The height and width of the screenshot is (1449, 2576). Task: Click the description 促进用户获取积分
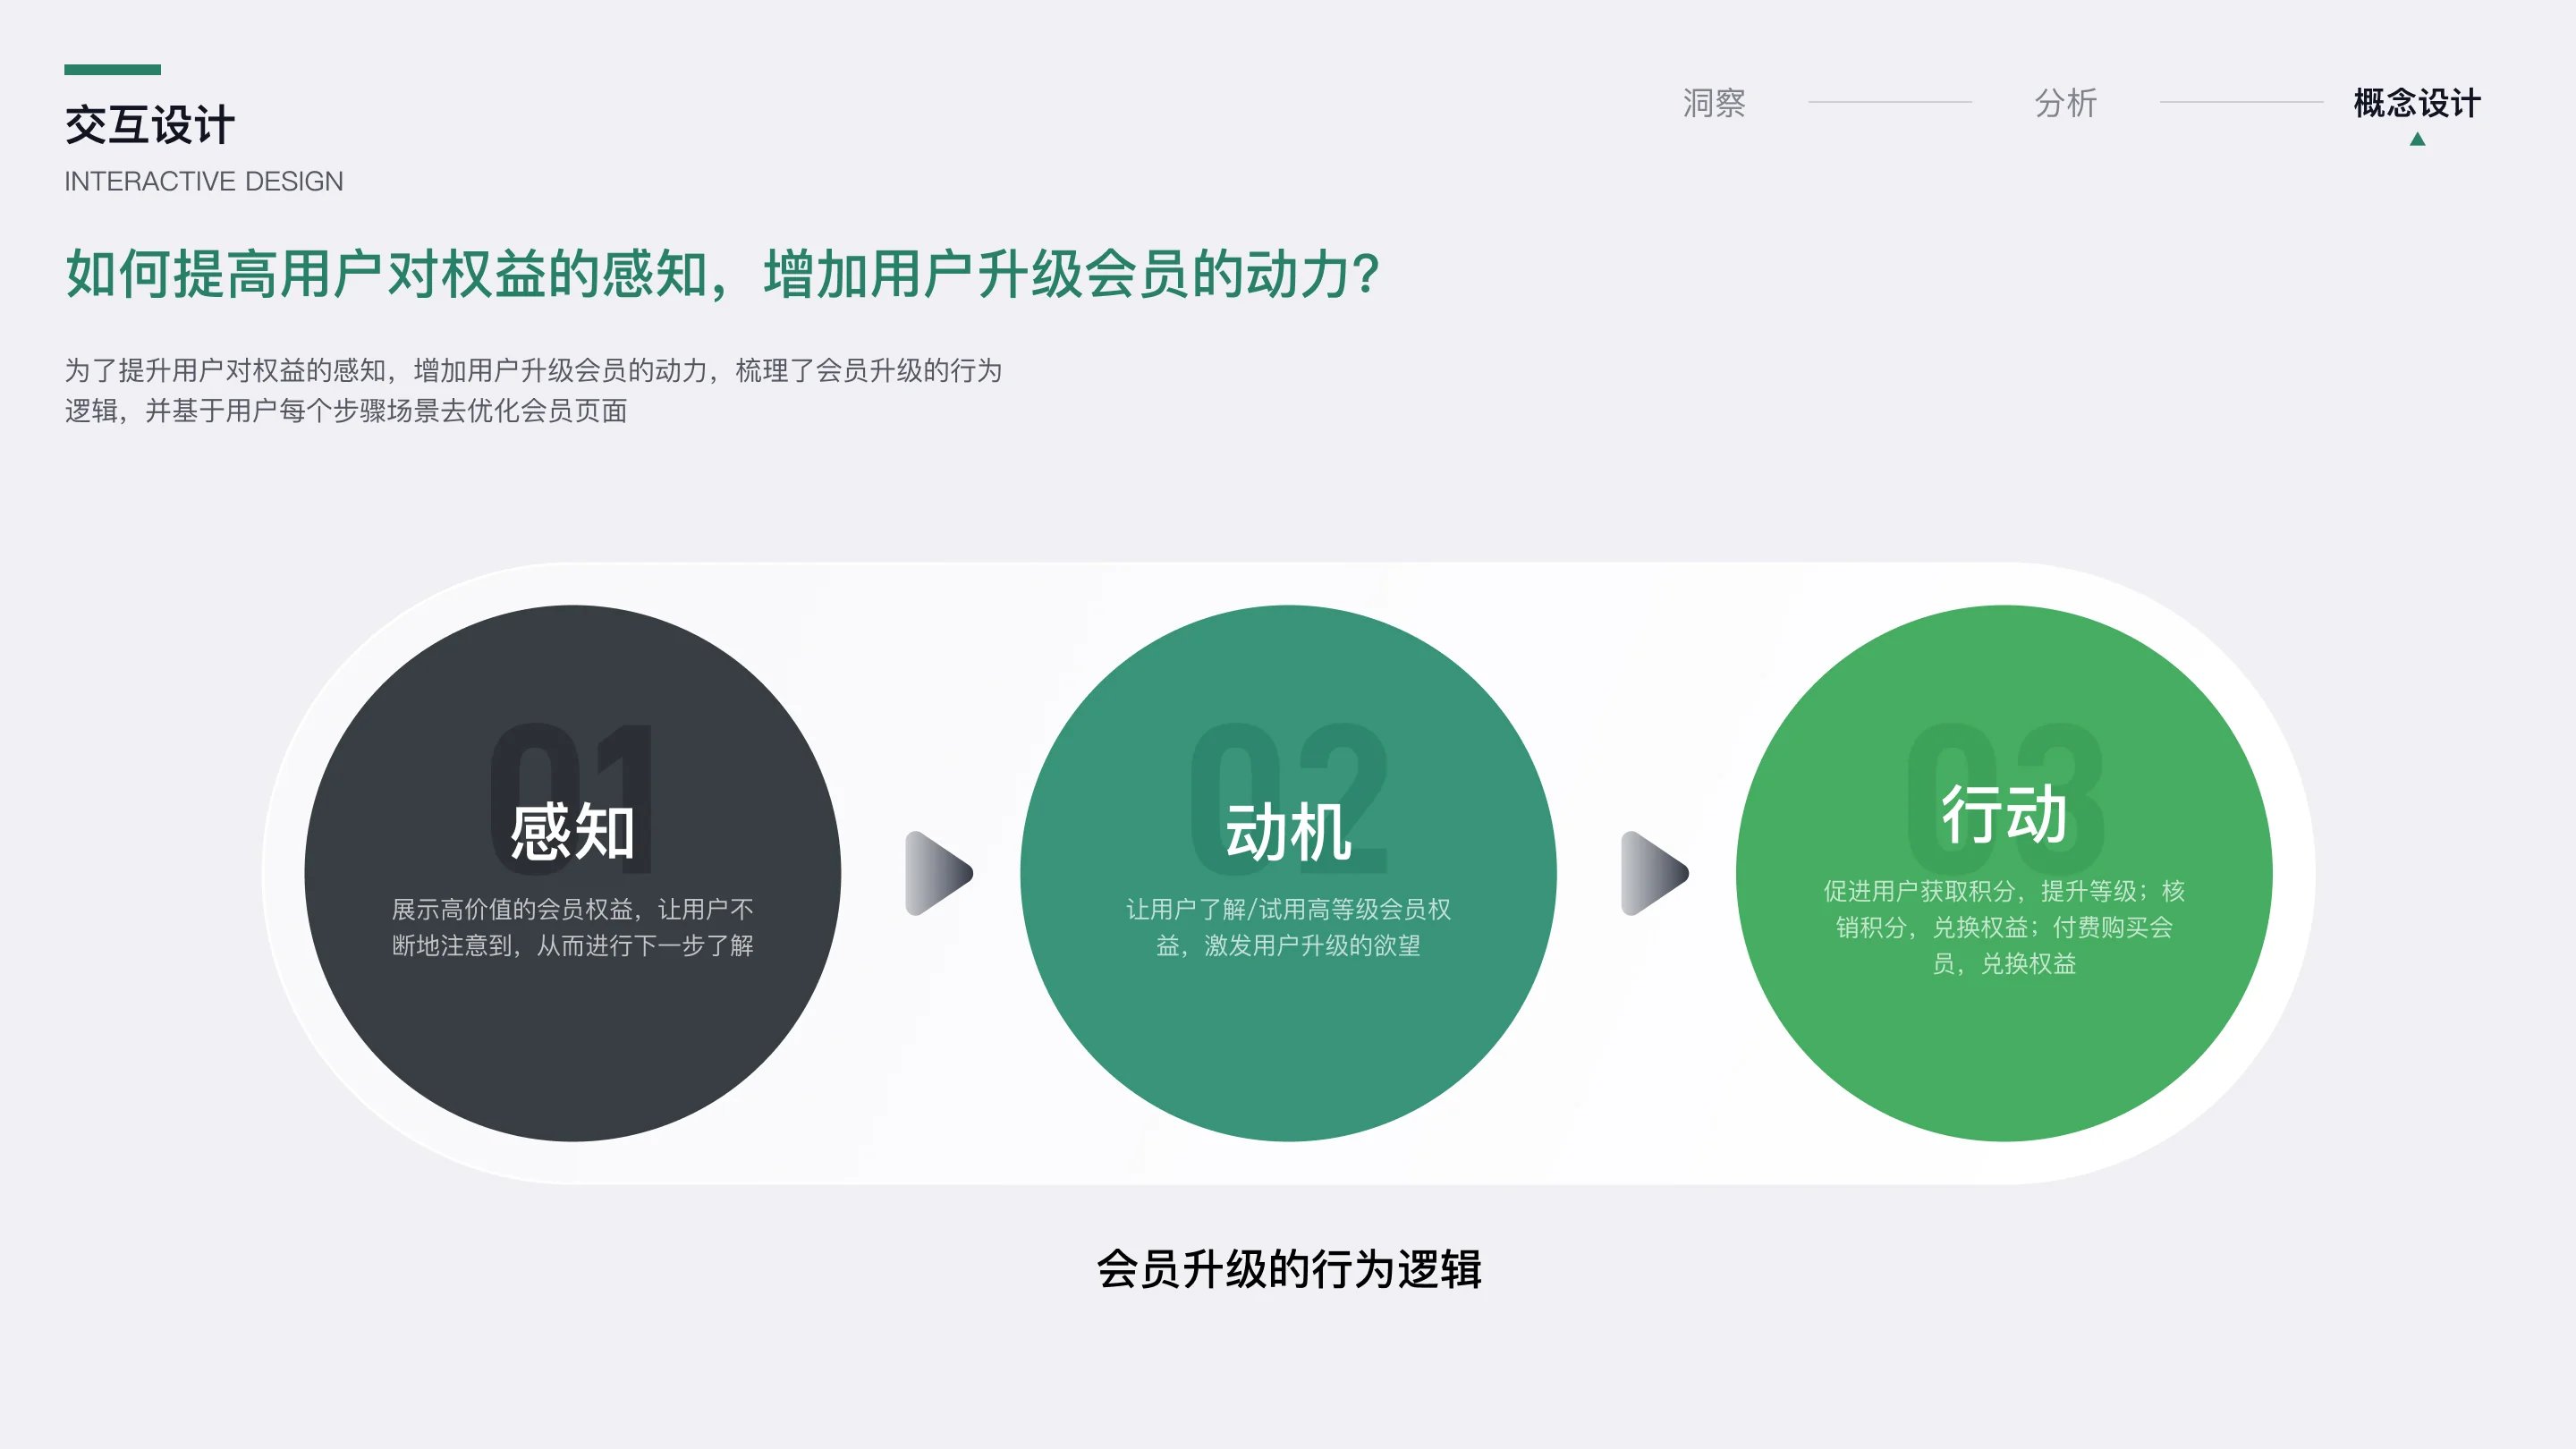2004,927
